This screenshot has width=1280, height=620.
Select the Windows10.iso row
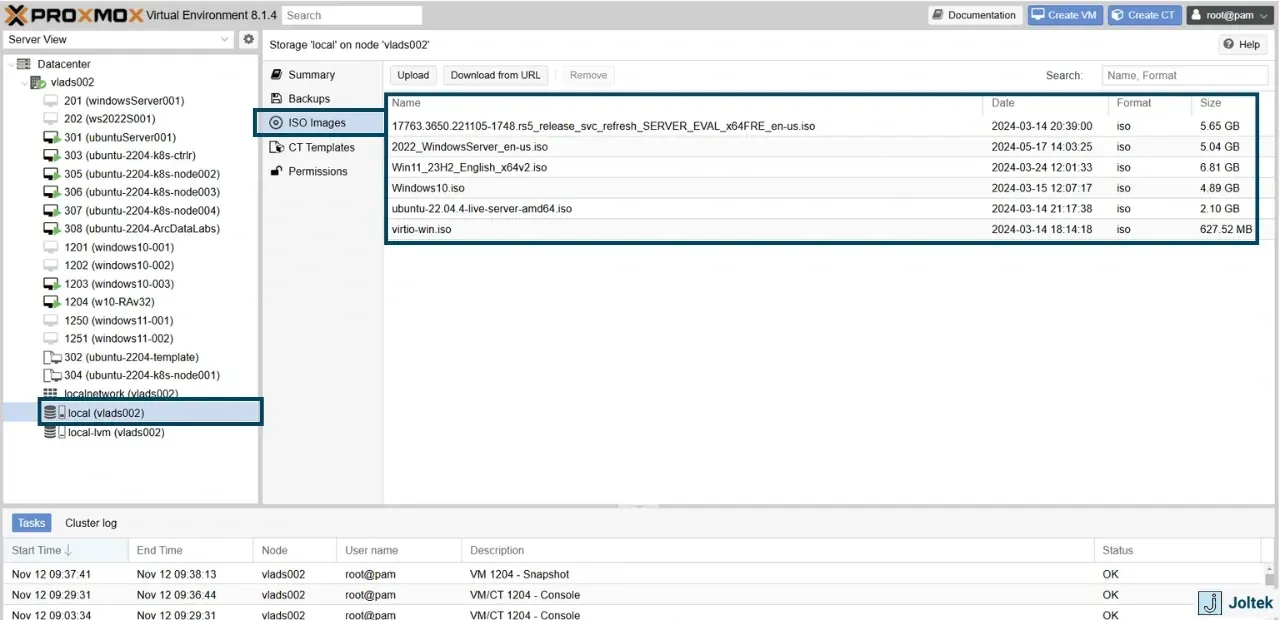coord(821,188)
